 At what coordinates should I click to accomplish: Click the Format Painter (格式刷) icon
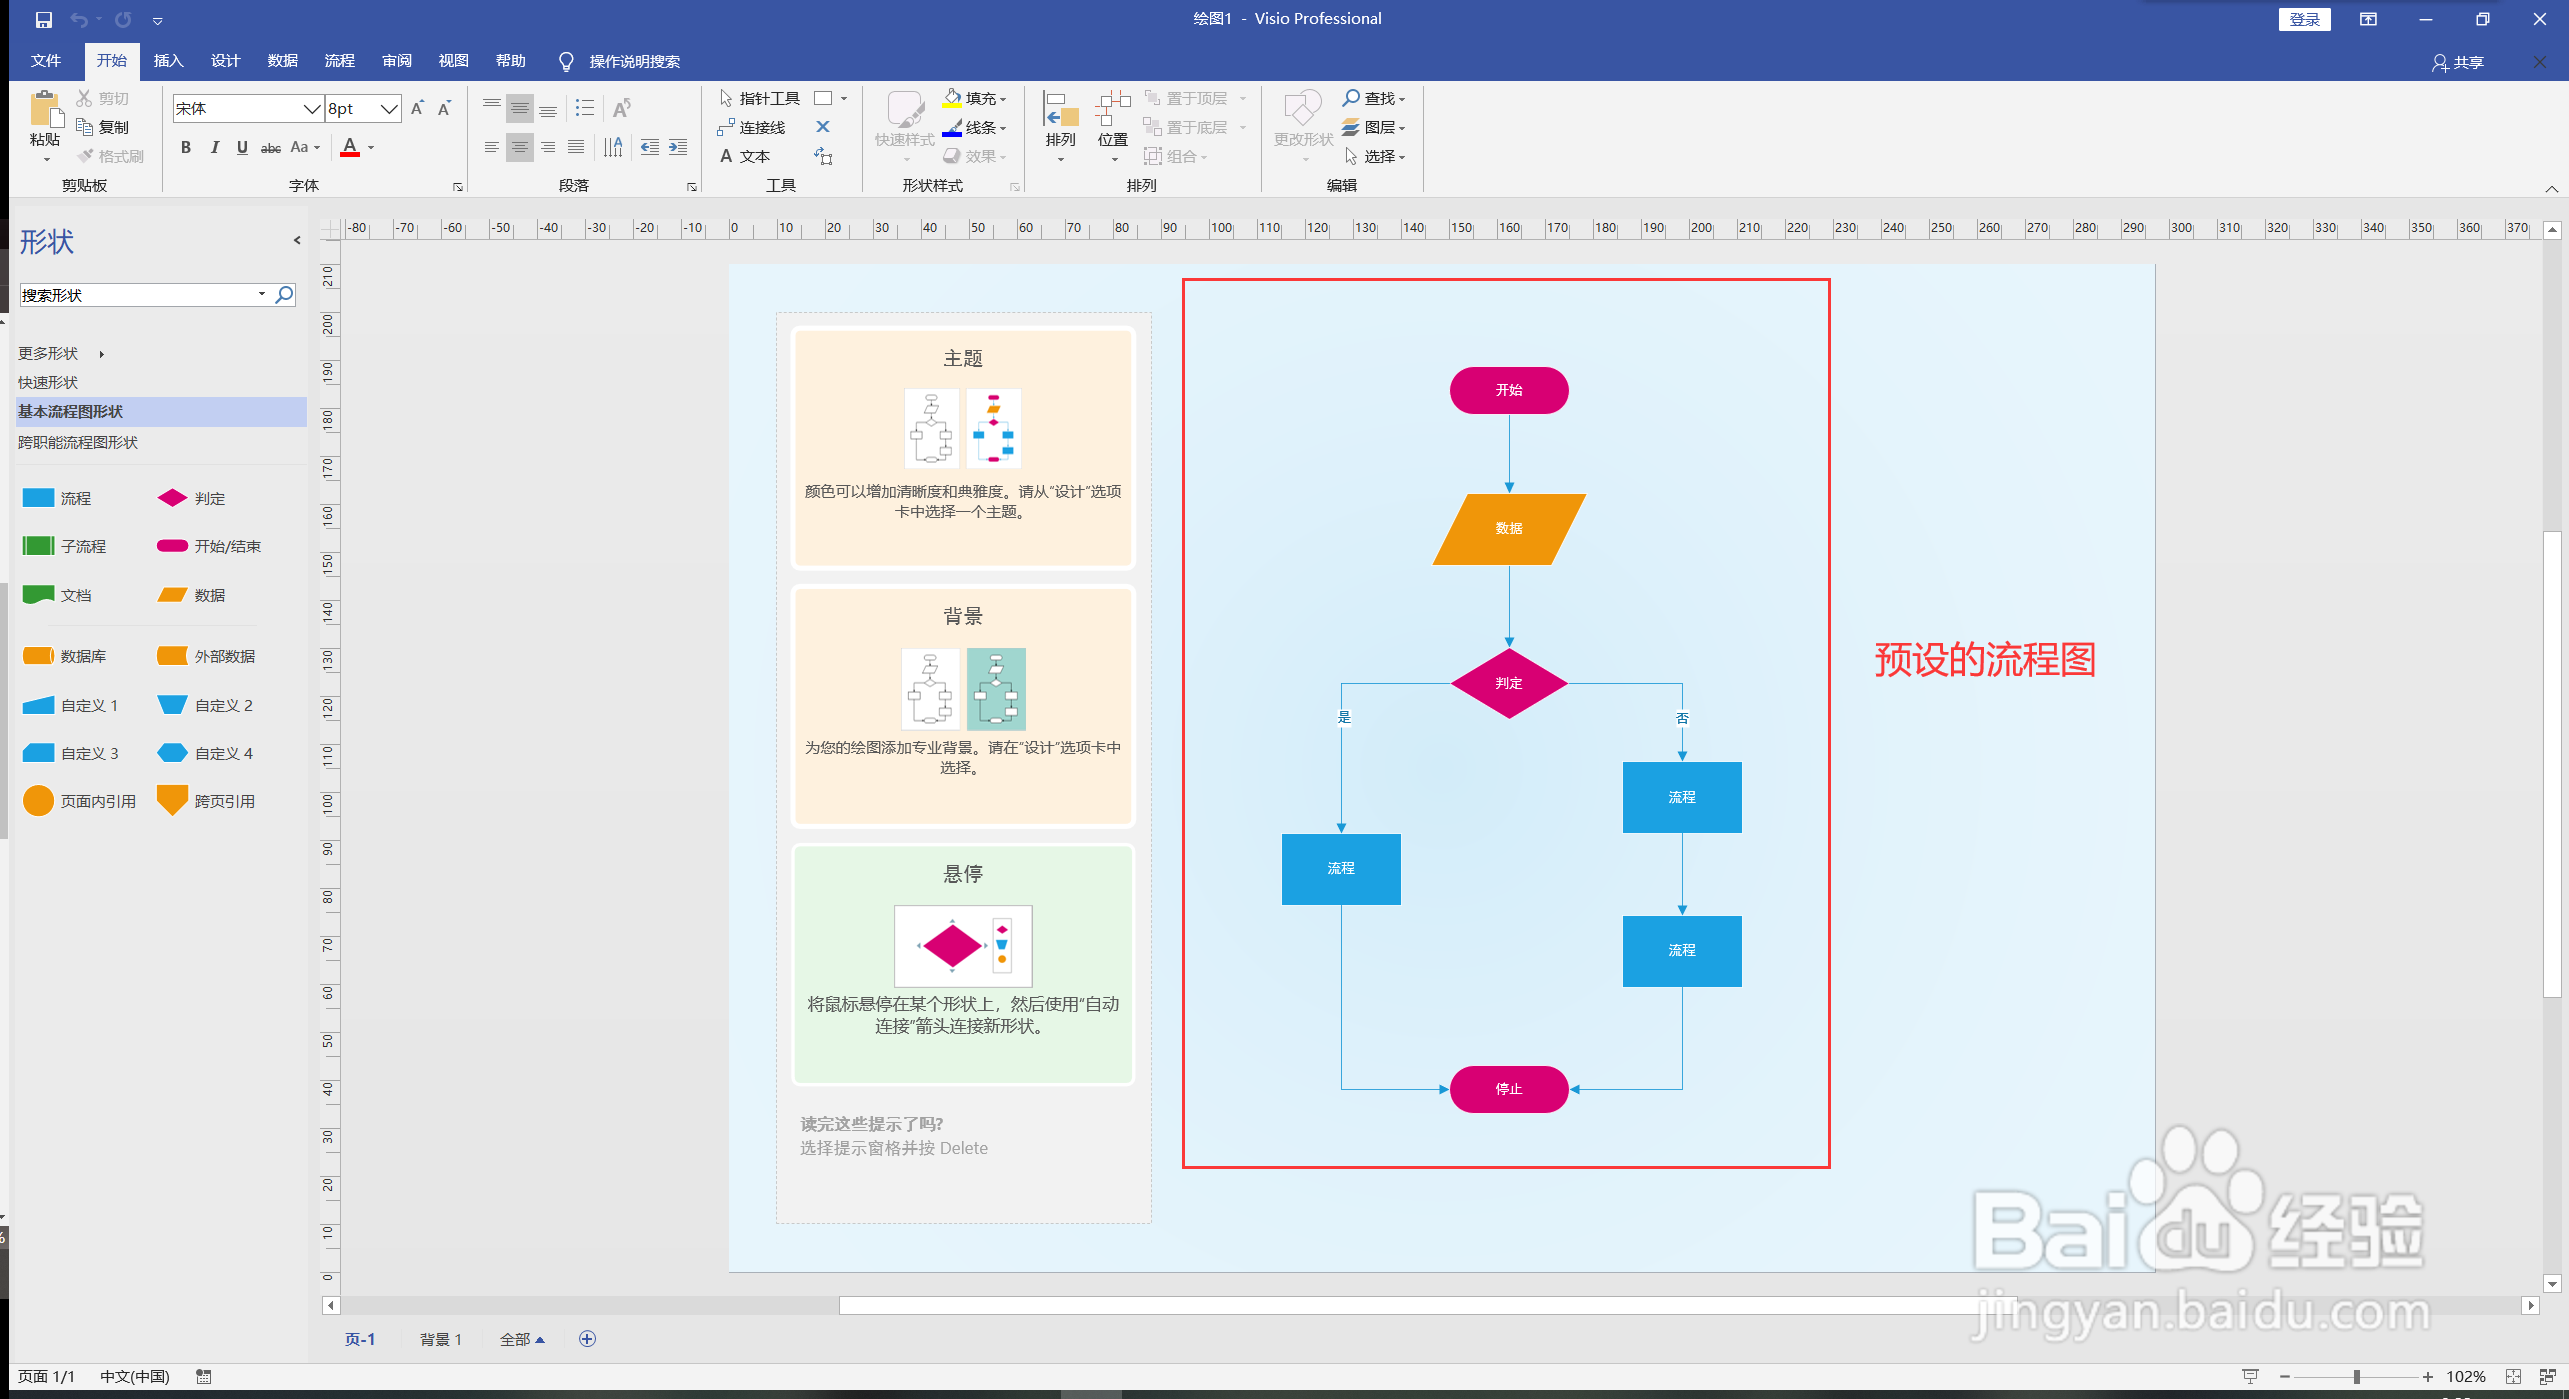[87, 156]
